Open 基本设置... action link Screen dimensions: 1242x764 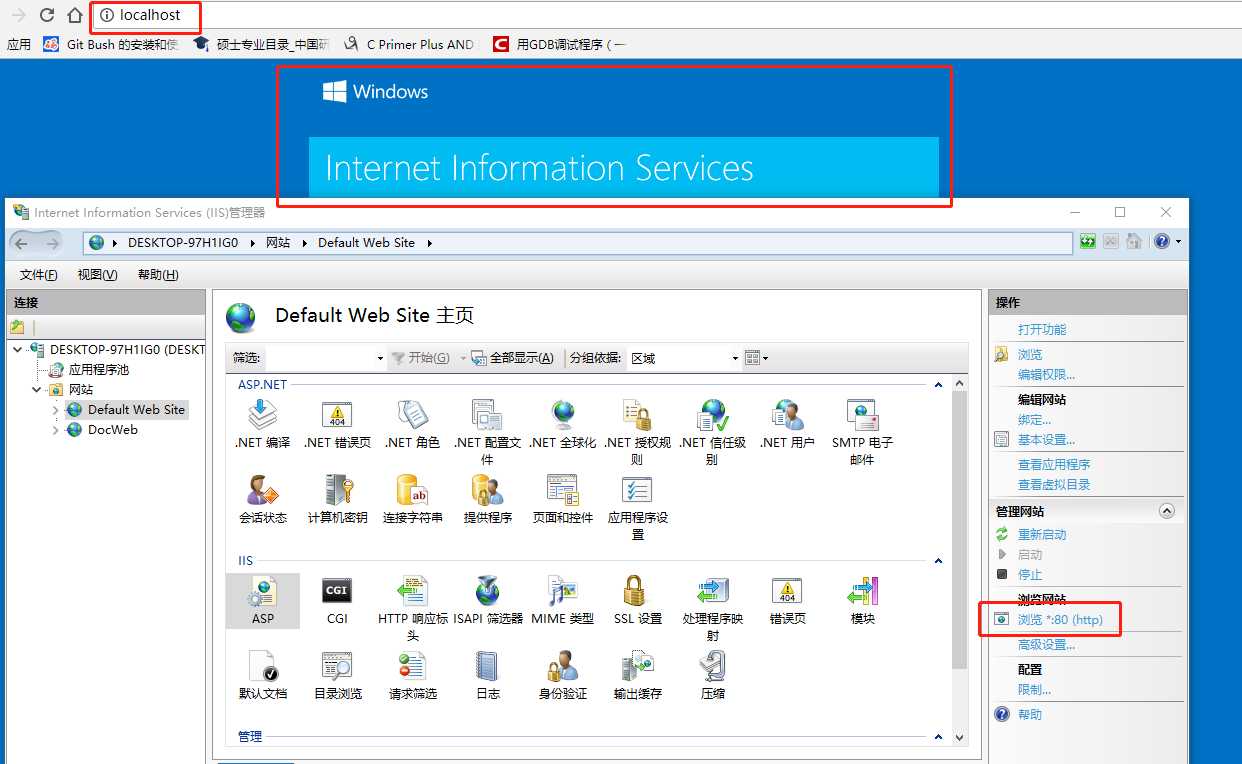tap(1046, 440)
